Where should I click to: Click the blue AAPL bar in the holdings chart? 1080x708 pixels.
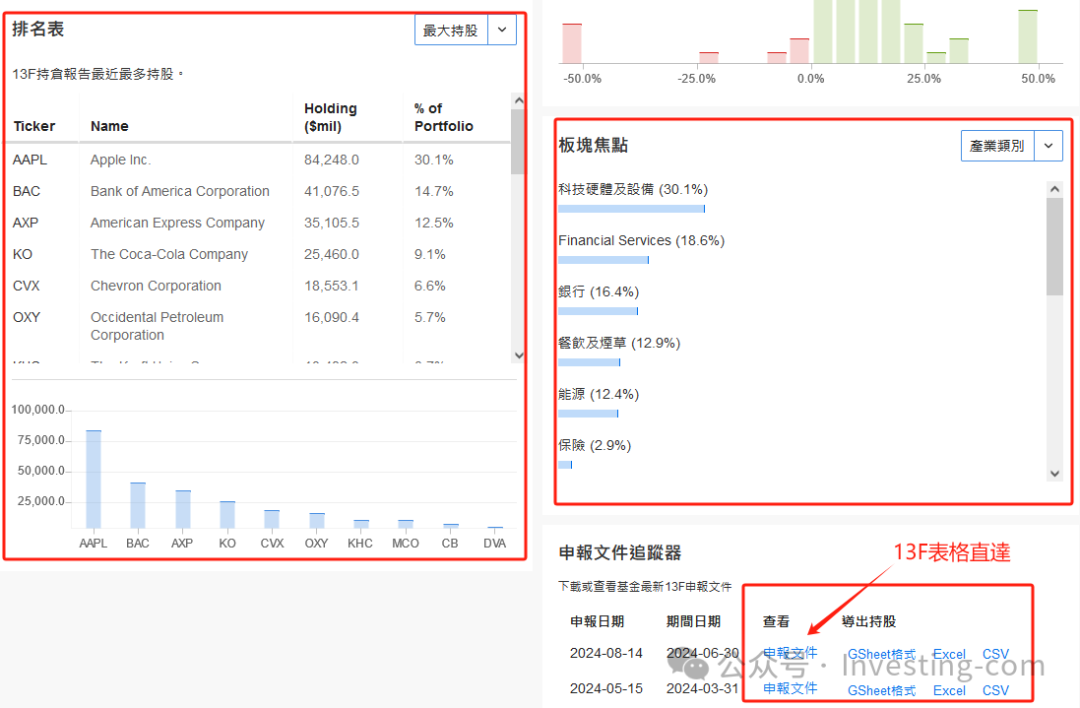pos(93,479)
